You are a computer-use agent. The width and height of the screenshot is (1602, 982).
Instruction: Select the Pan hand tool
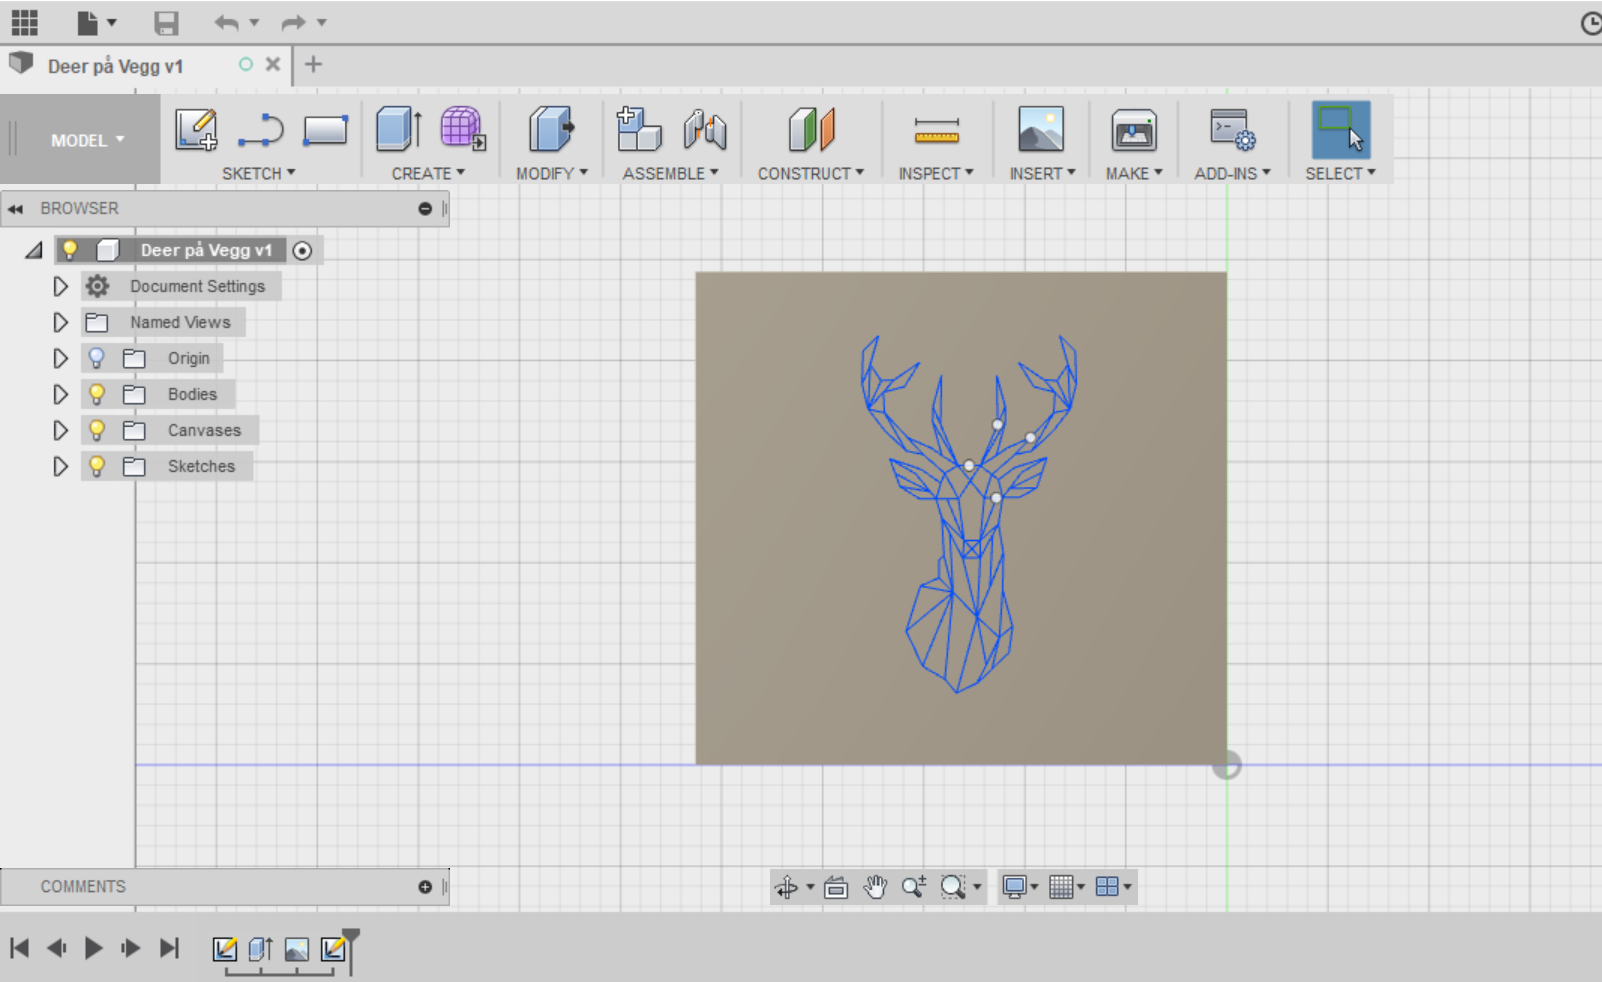click(x=875, y=887)
